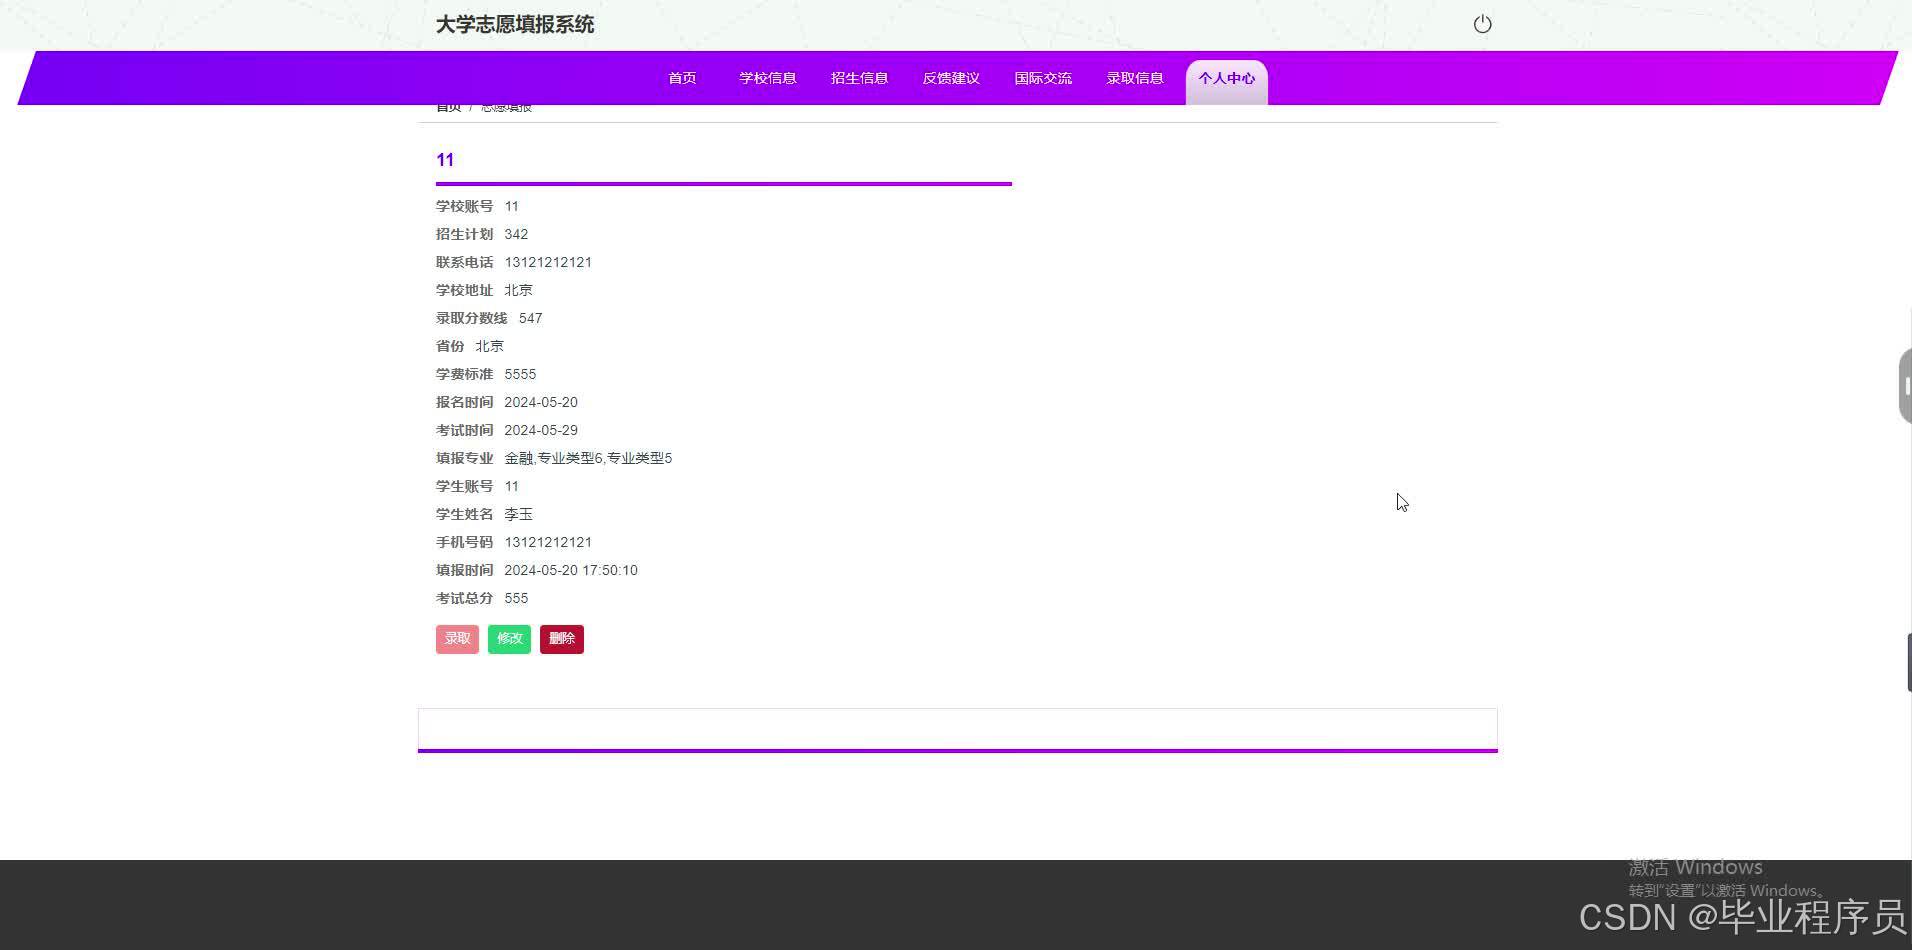Click the purple heading 11

tap(445, 160)
